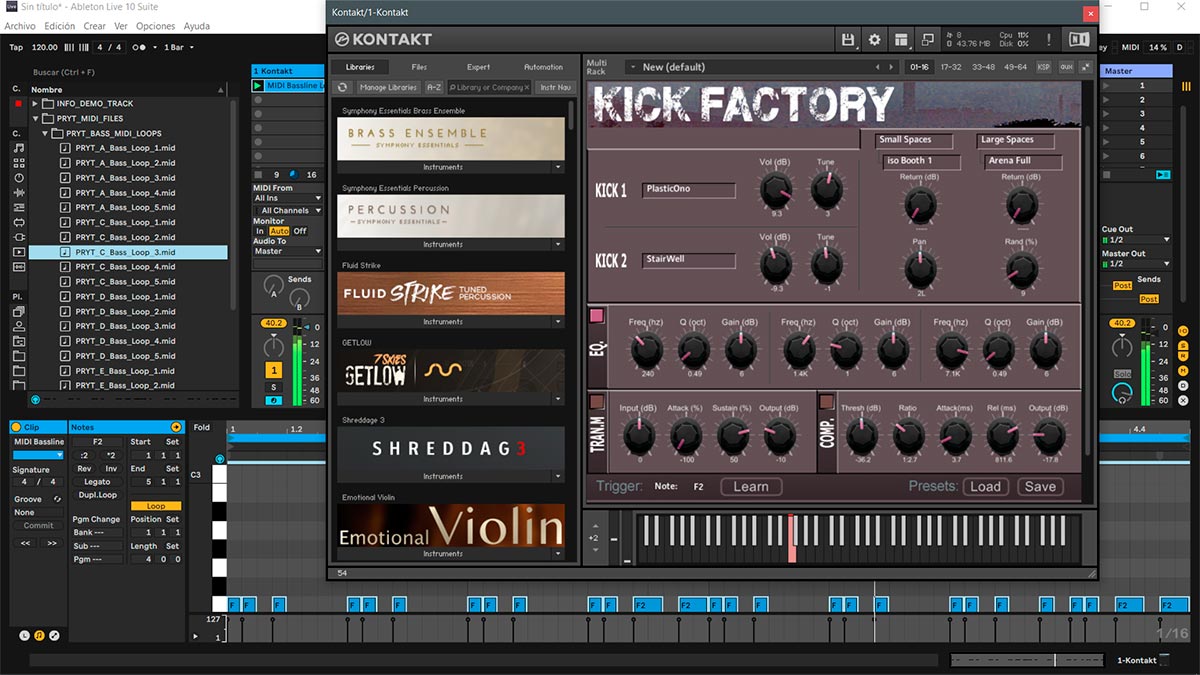Image resolution: width=1200 pixels, height=675 pixels.
Task: Switch to Kontakt Automation tab
Action: pos(543,67)
